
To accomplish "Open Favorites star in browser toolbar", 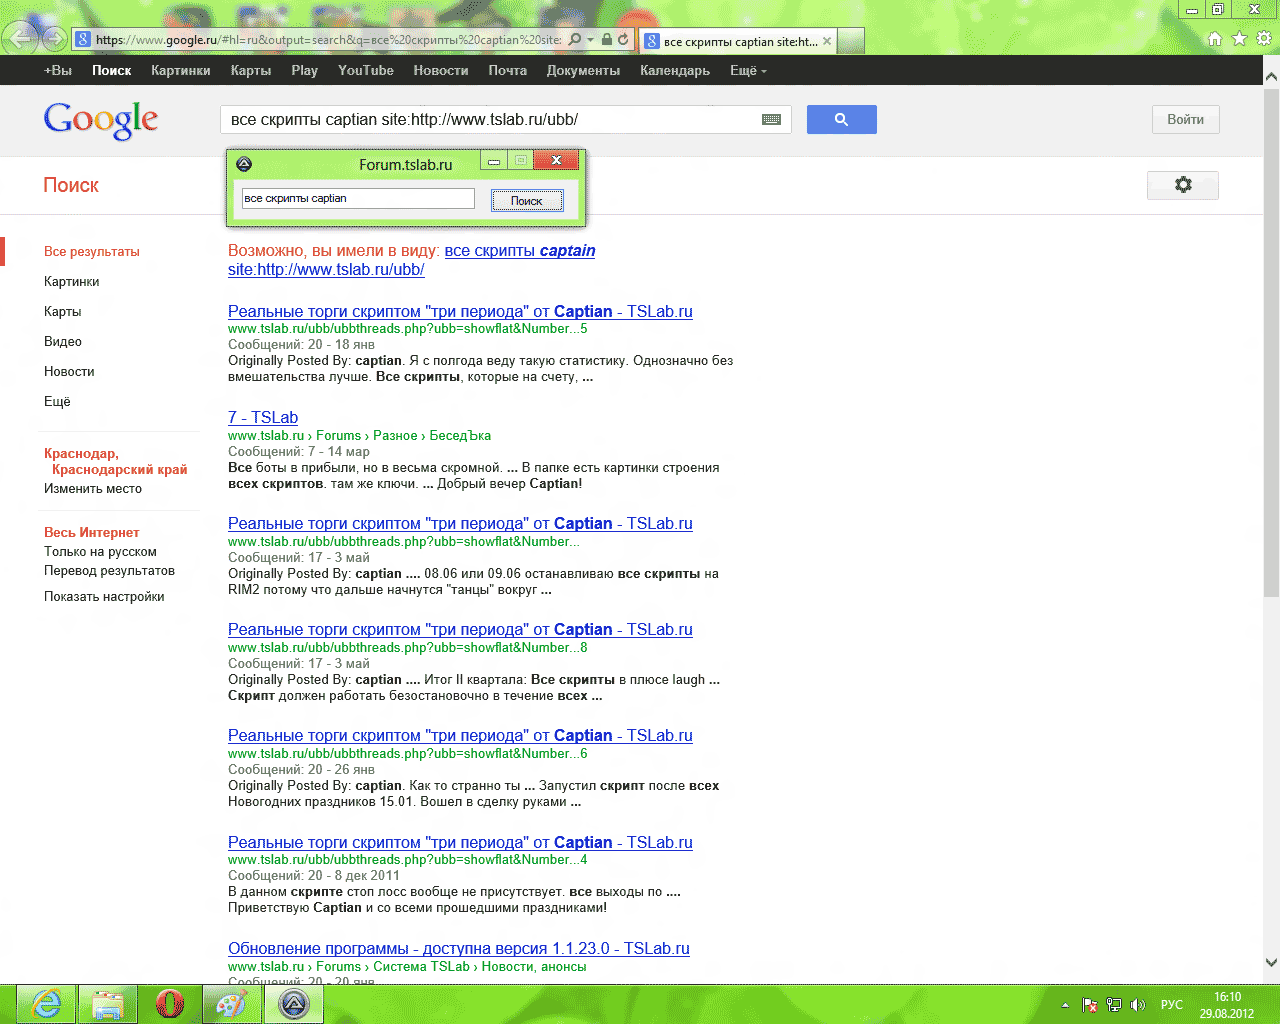I will (x=1239, y=39).
